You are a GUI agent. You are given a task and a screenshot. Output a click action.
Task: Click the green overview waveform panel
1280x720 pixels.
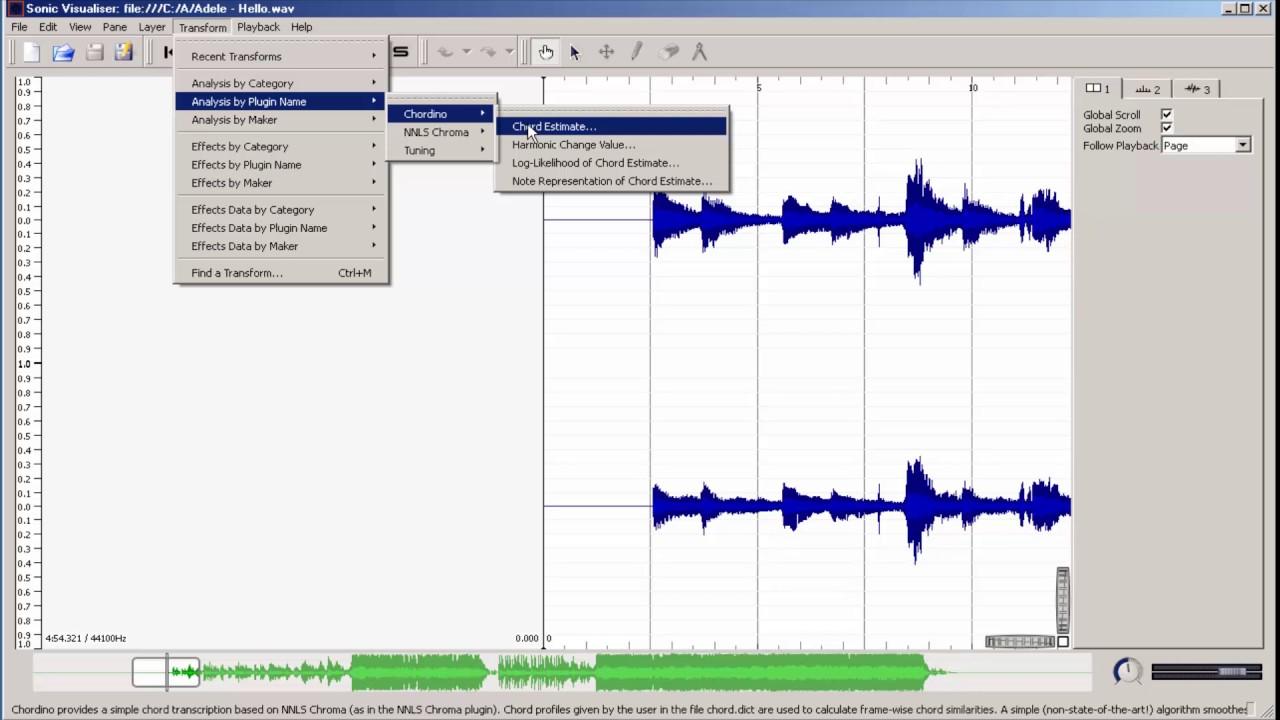[562, 673]
